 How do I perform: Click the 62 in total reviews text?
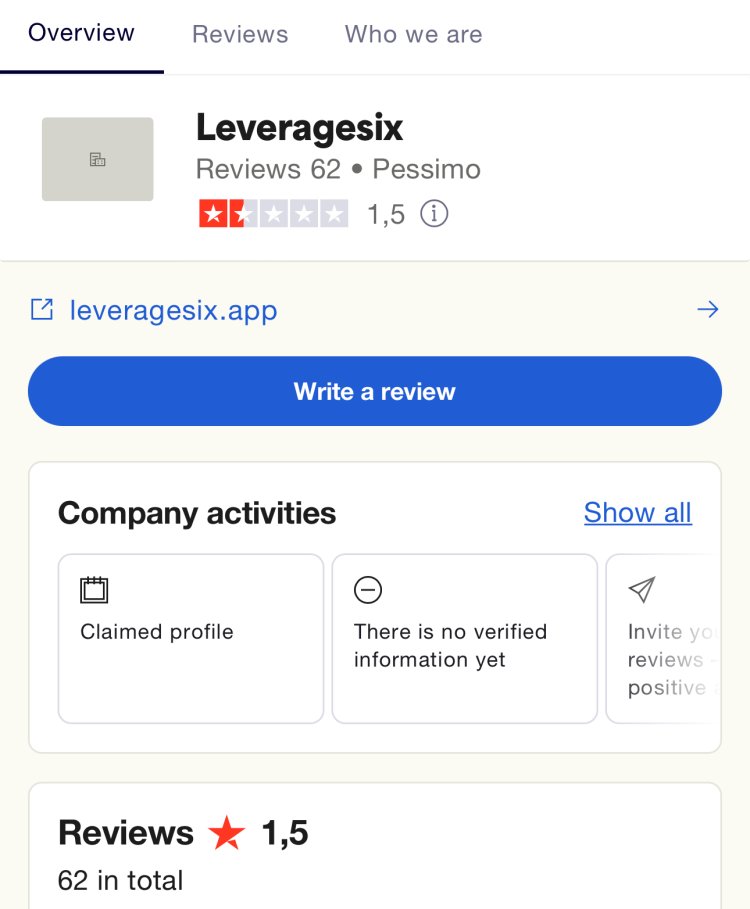pyautogui.click(x=121, y=880)
